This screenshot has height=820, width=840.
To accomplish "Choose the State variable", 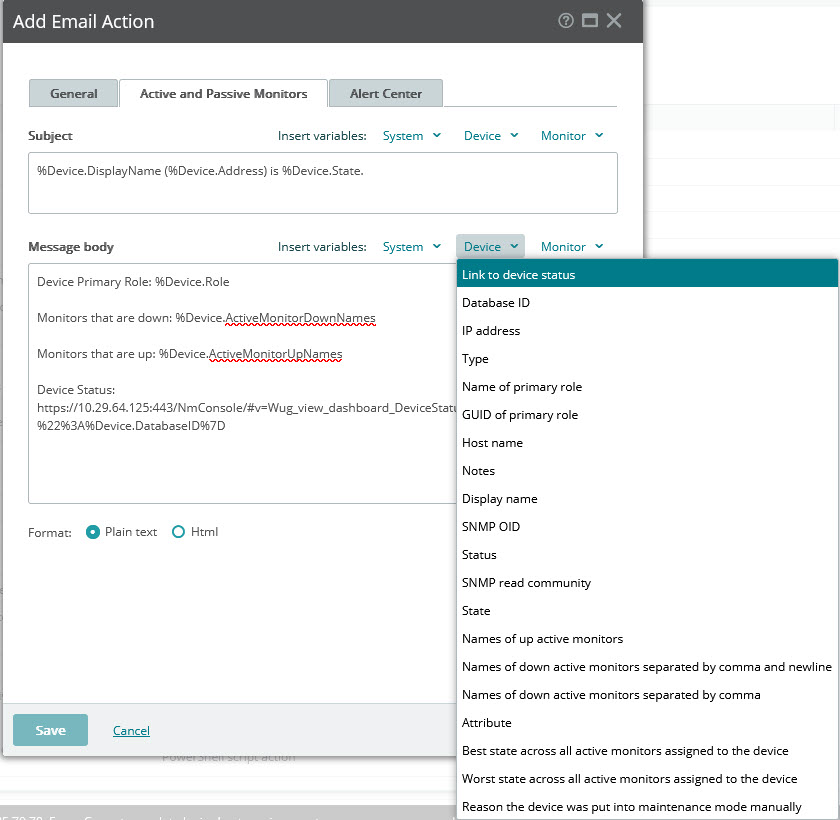I will coord(647,611).
